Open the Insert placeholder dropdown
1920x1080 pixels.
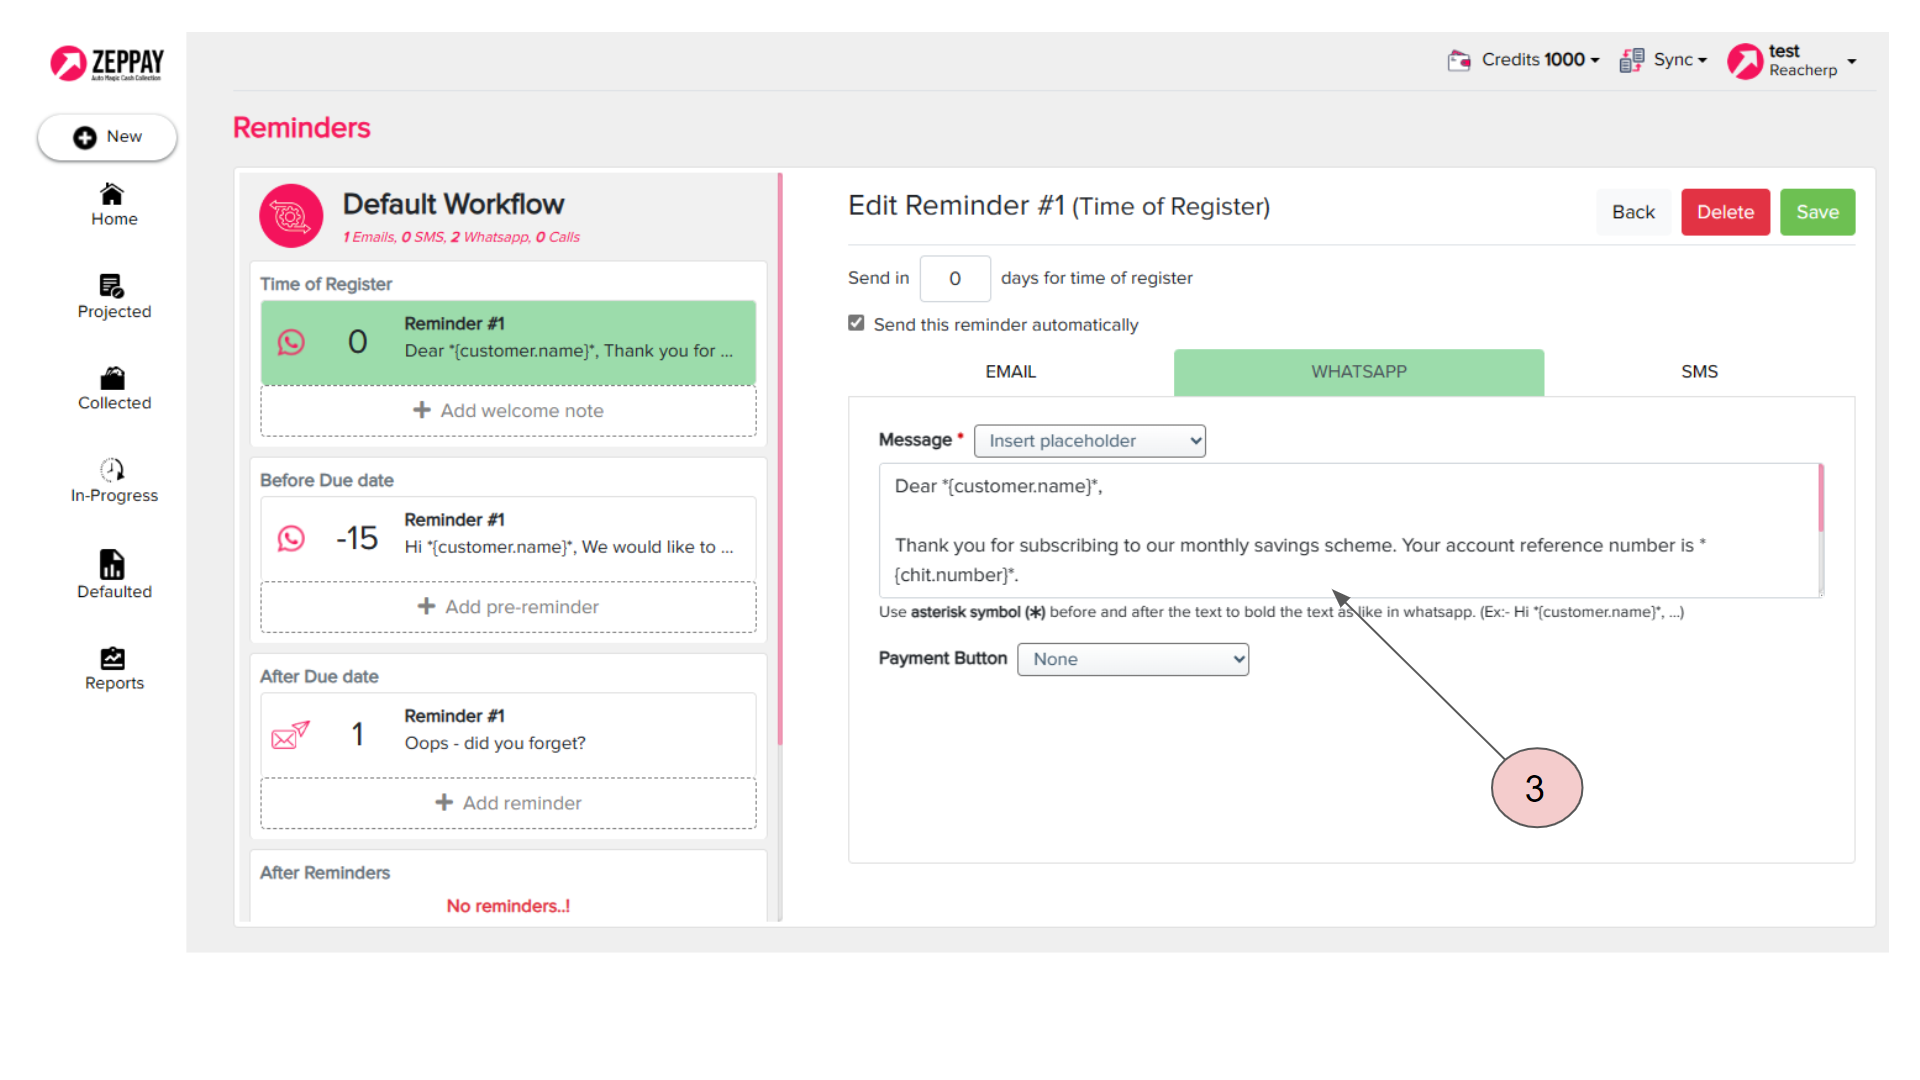pyautogui.click(x=1089, y=441)
